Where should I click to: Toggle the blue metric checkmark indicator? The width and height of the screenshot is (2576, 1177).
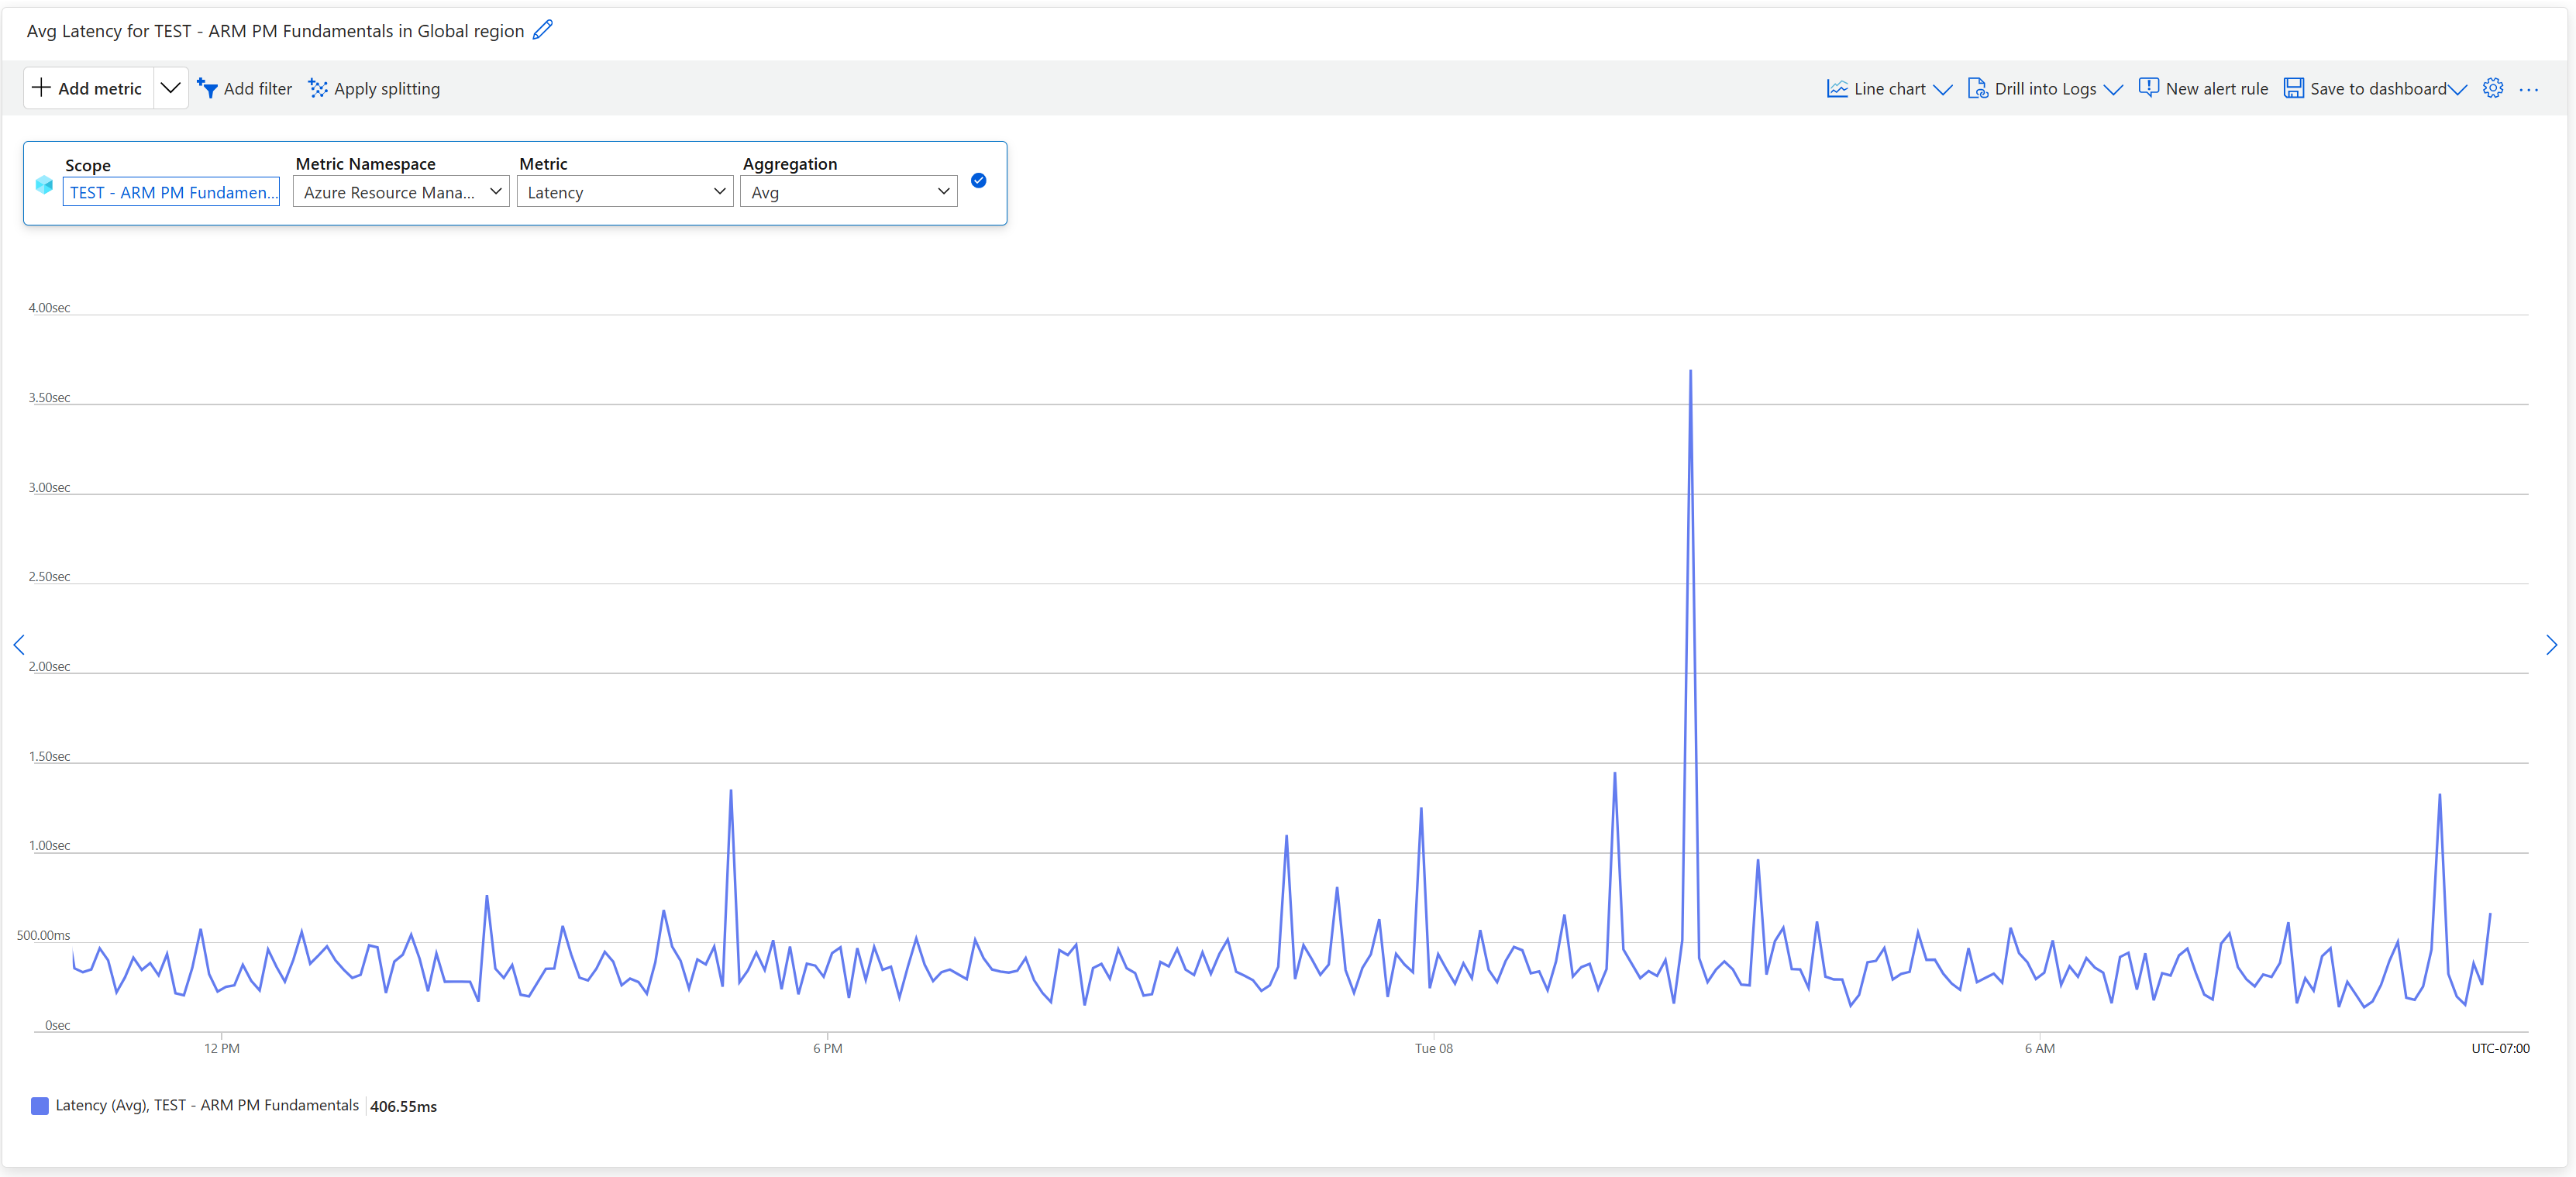[x=978, y=181]
